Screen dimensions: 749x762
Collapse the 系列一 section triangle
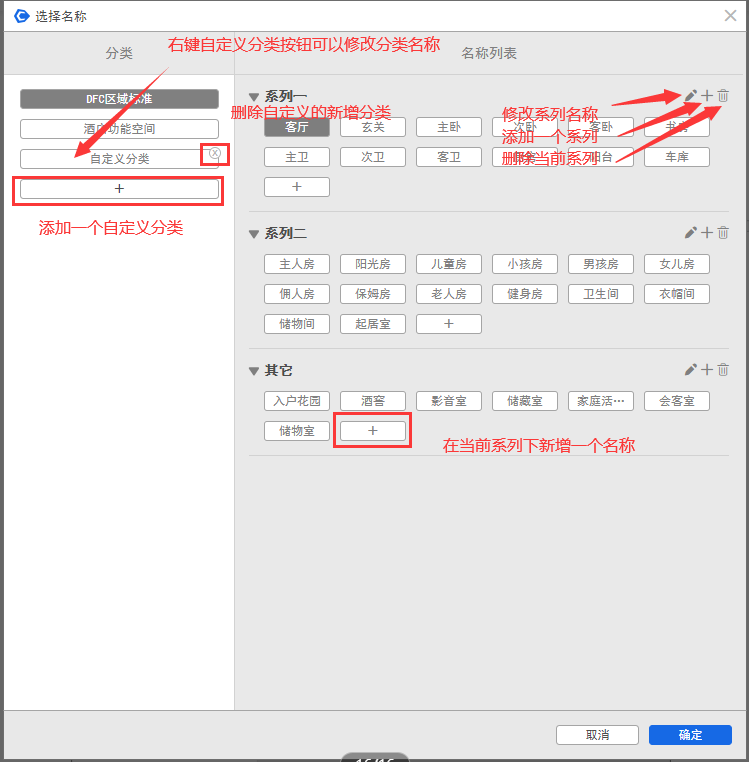coord(254,97)
